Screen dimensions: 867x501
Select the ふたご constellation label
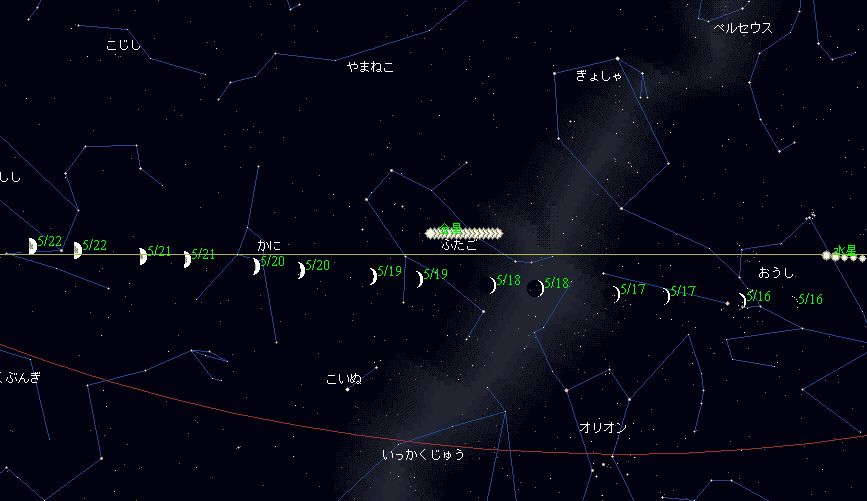(x=459, y=245)
